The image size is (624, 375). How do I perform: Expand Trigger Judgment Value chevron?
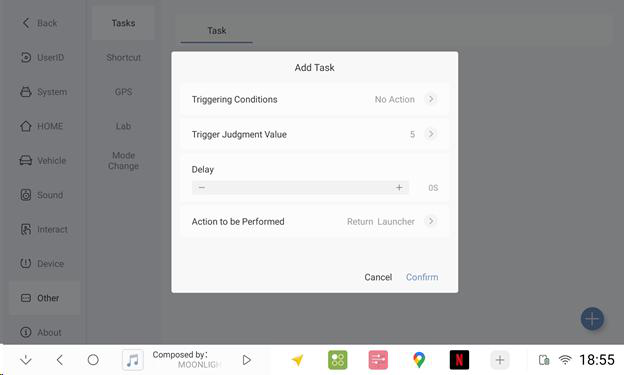pos(431,134)
